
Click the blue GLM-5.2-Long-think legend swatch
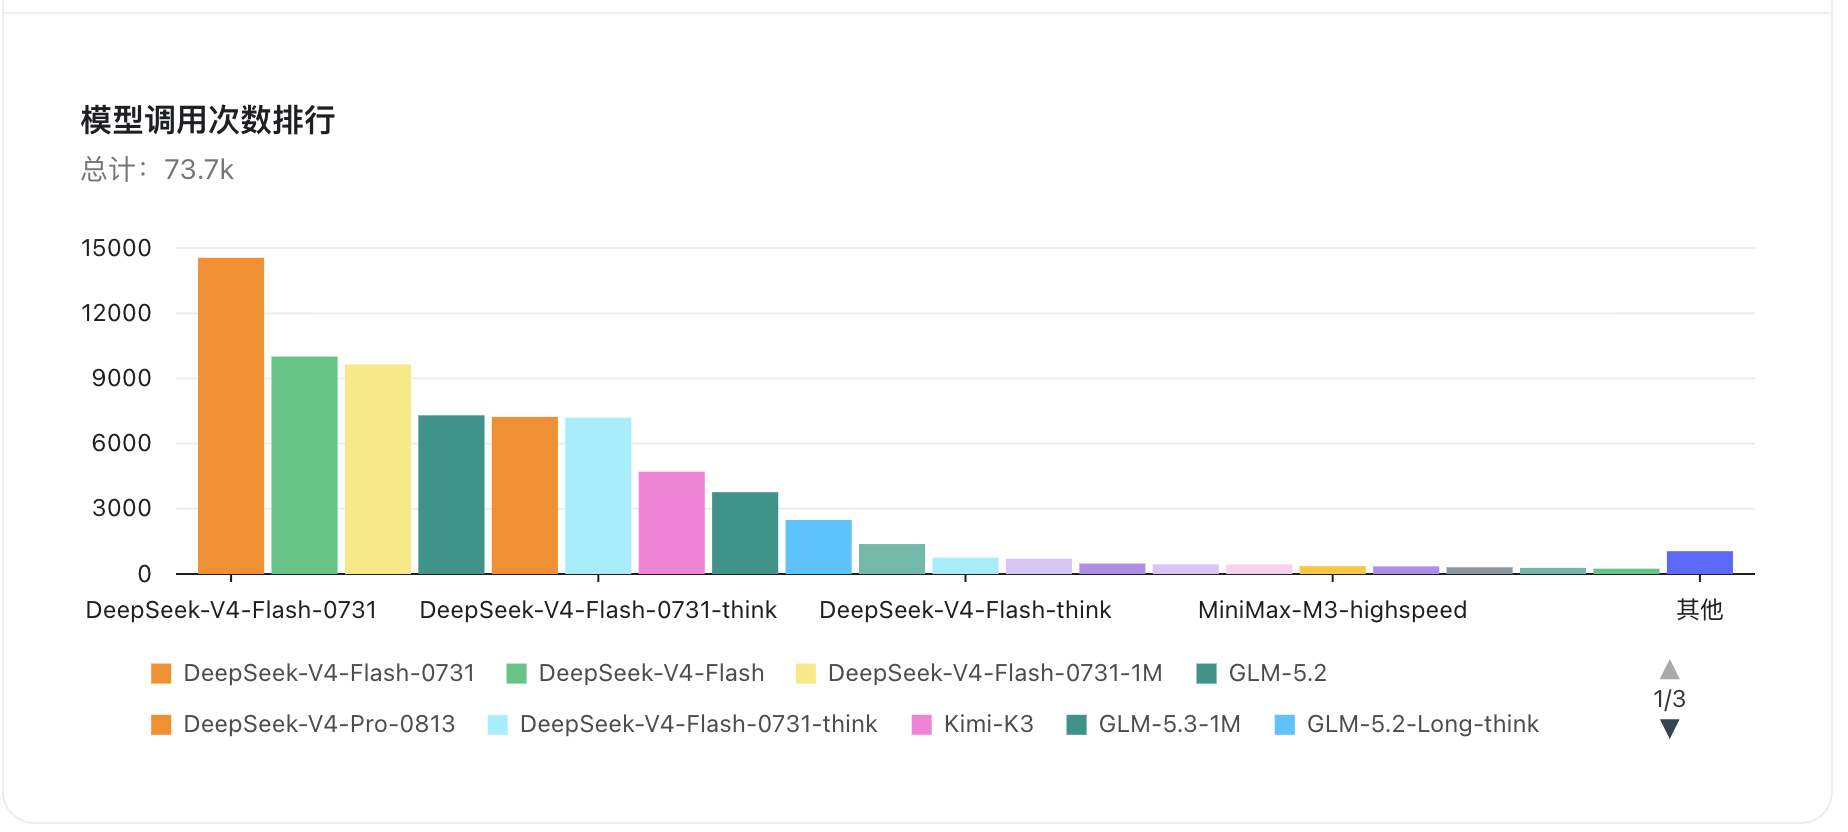pos(1285,724)
